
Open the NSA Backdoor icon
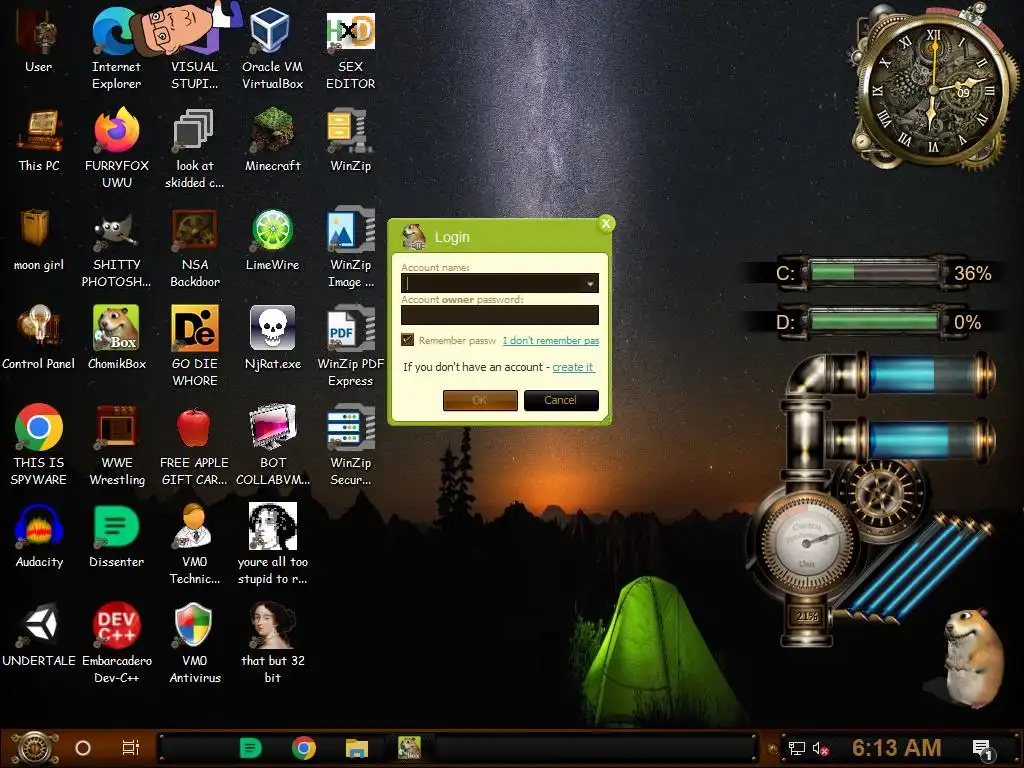194,248
